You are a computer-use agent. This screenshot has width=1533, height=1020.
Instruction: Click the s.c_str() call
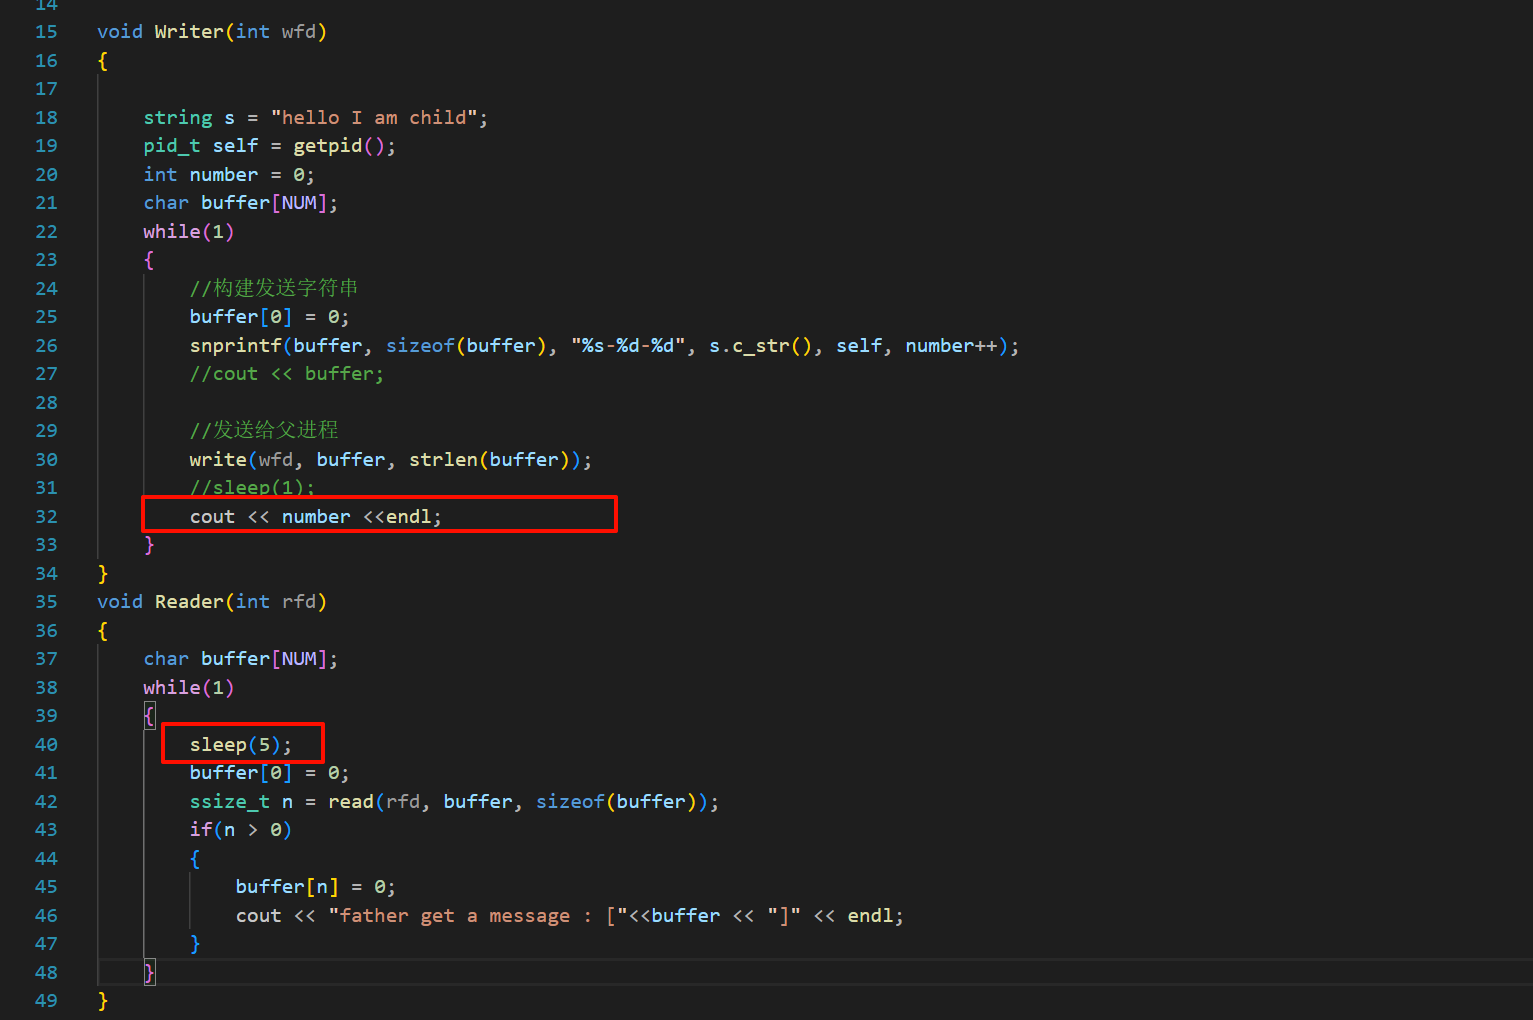click(x=761, y=346)
